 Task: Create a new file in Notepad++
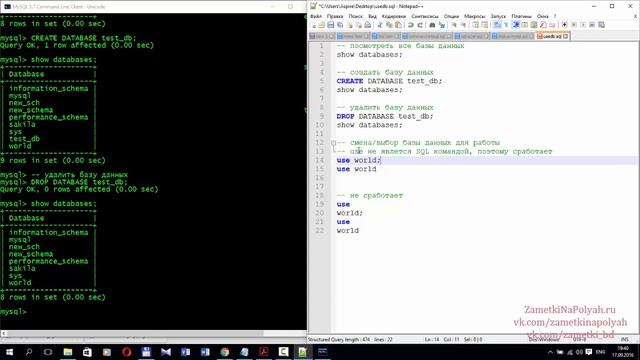click(312, 25)
